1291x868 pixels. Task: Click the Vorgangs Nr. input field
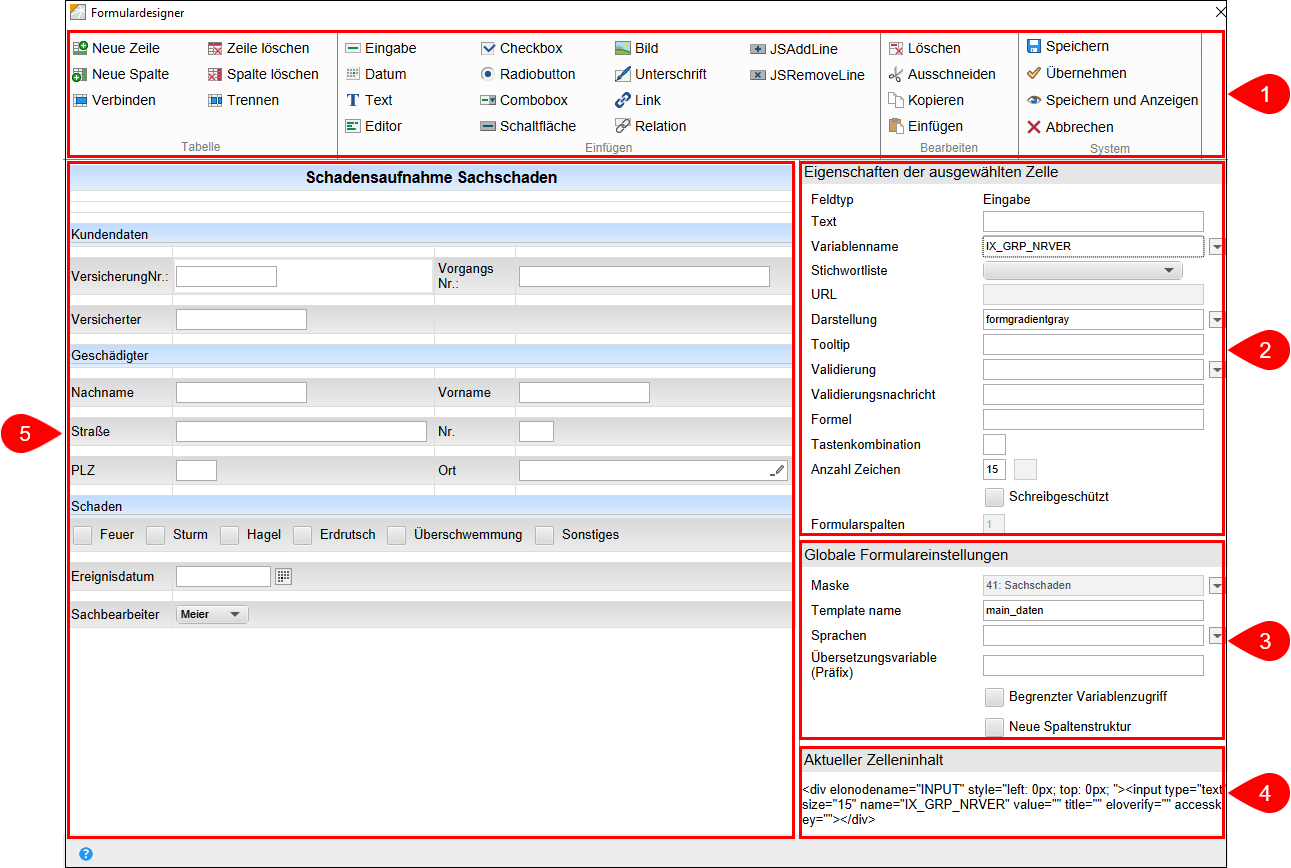pyautogui.click(x=644, y=277)
